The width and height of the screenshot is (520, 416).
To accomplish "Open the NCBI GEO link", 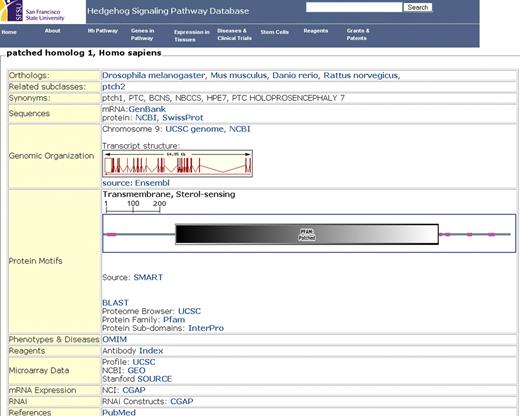I will pos(136,370).
